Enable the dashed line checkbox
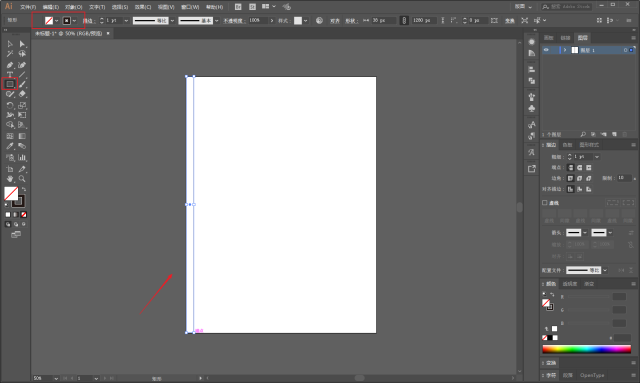640x383 pixels. pyautogui.click(x=544, y=203)
